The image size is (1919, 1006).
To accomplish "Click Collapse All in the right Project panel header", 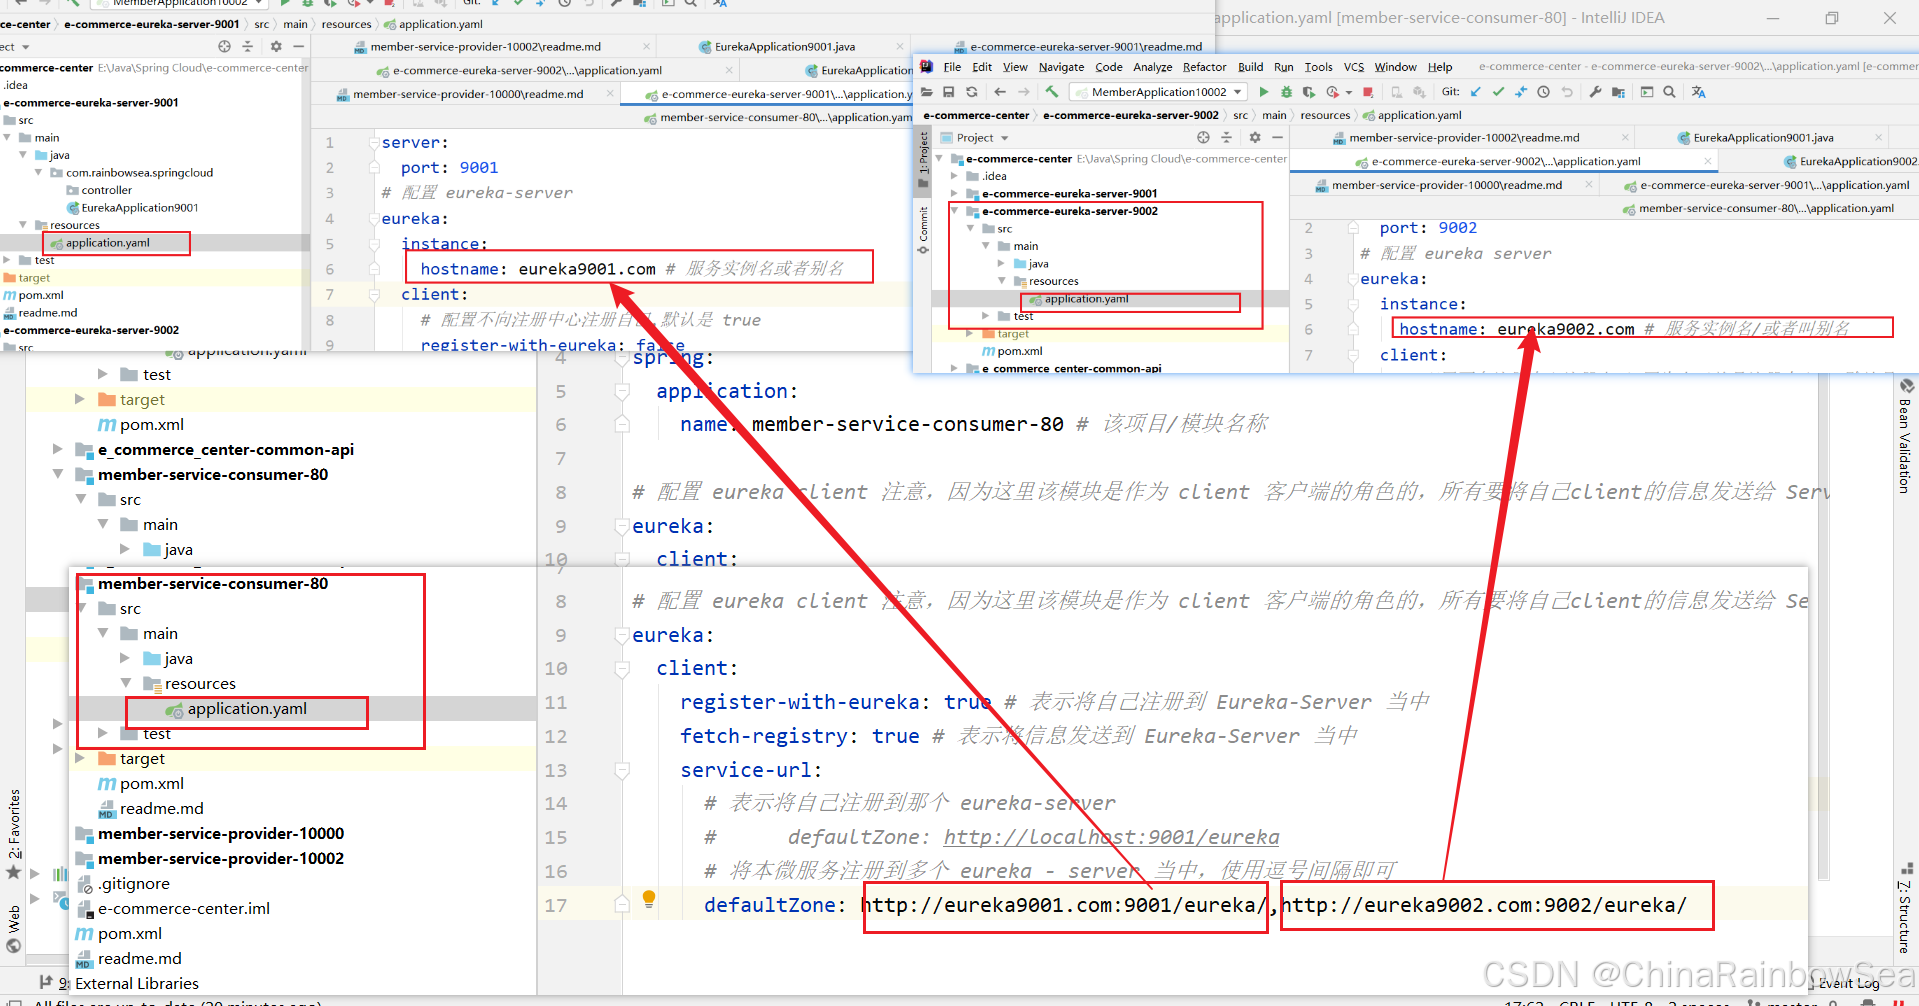I will coord(1226,138).
